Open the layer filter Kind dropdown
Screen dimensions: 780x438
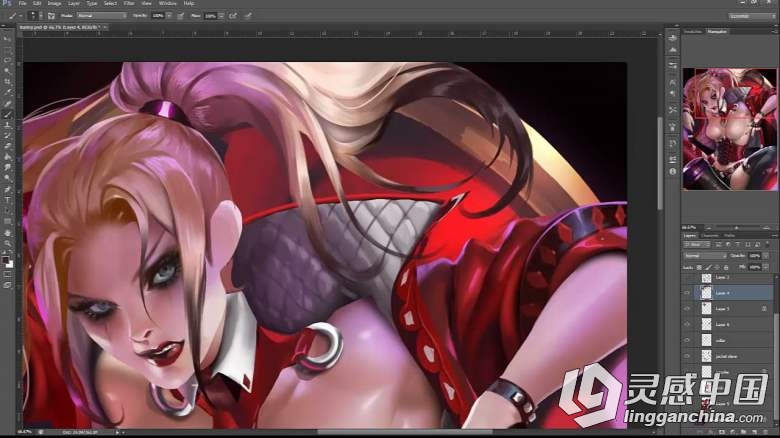(696, 245)
